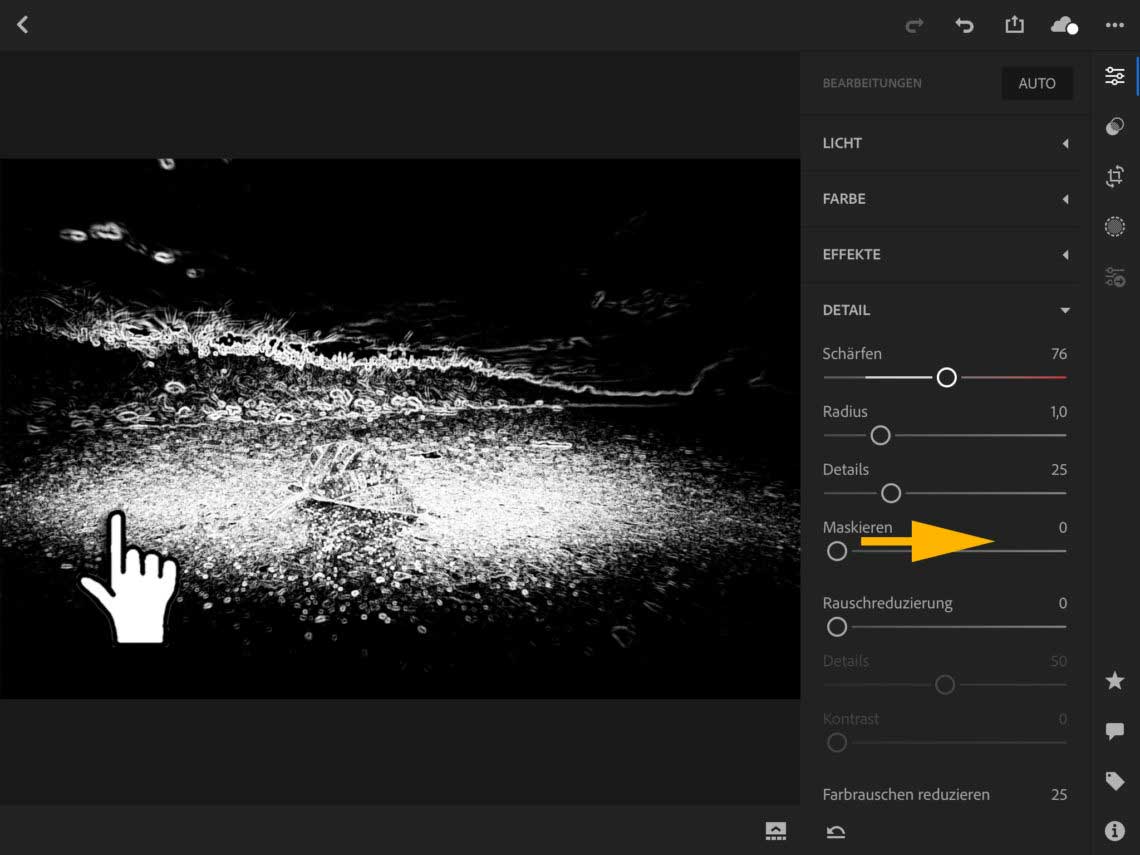Image resolution: width=1140 pixels, height=855 pixels.
Task: Toggle the filmstrip icon below the photo
Action: click(x=776, y=831)
